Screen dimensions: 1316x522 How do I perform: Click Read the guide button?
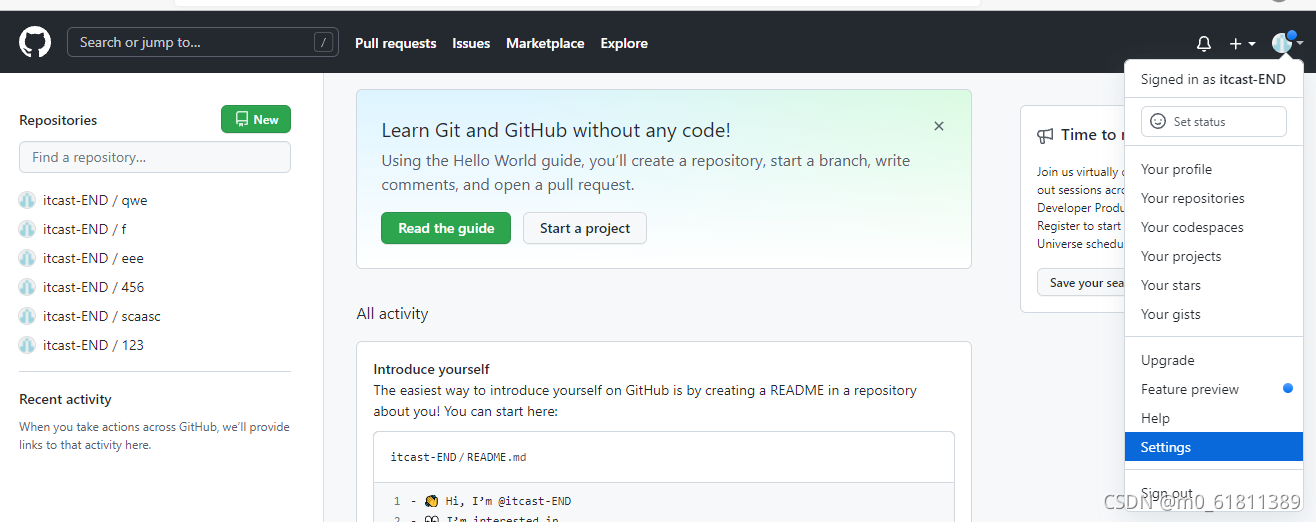(x=446, y=228)
